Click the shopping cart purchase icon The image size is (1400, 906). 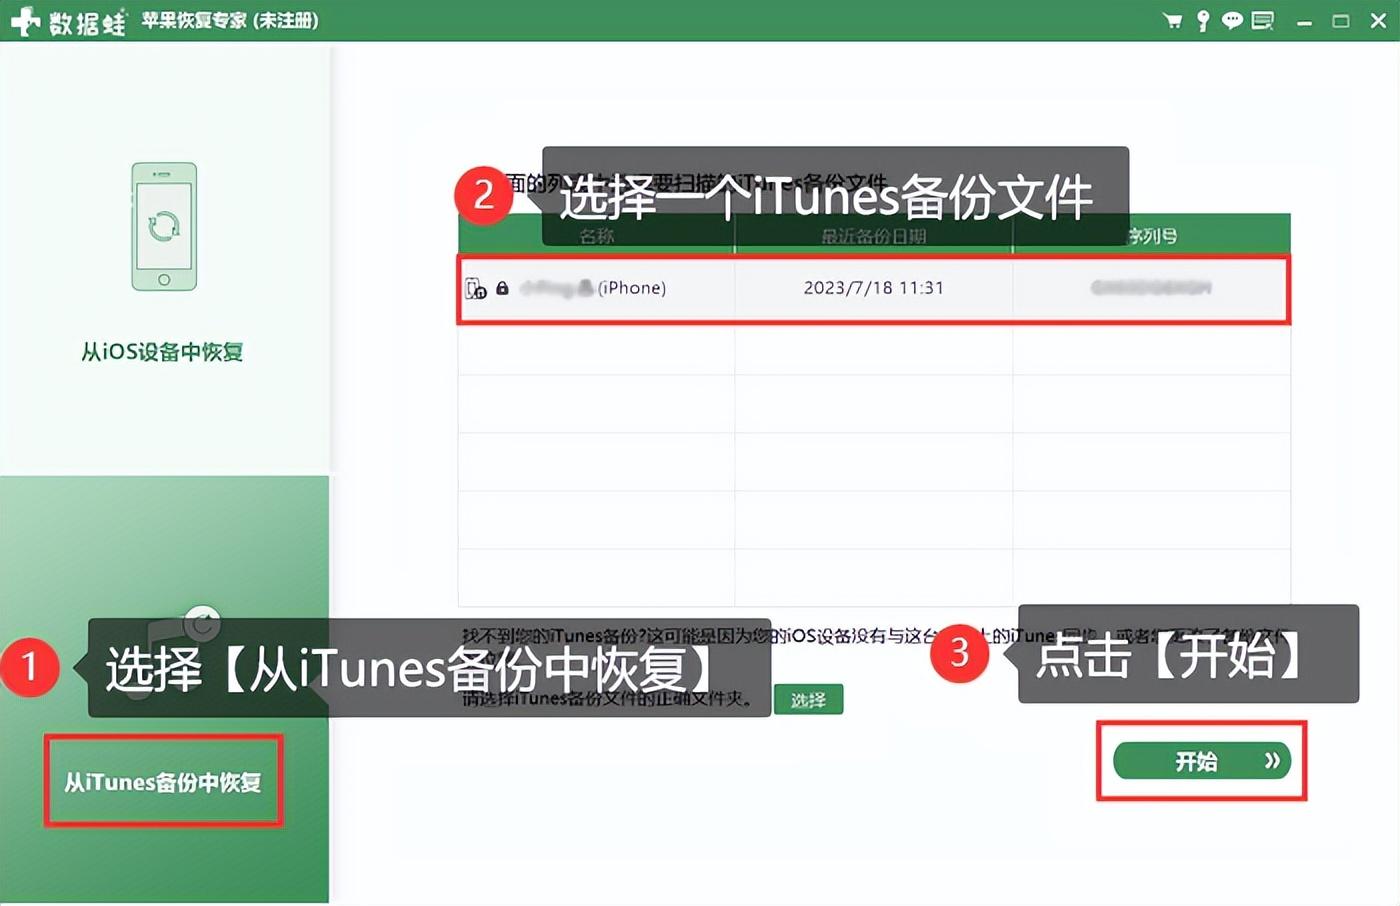click(1170, 20)
